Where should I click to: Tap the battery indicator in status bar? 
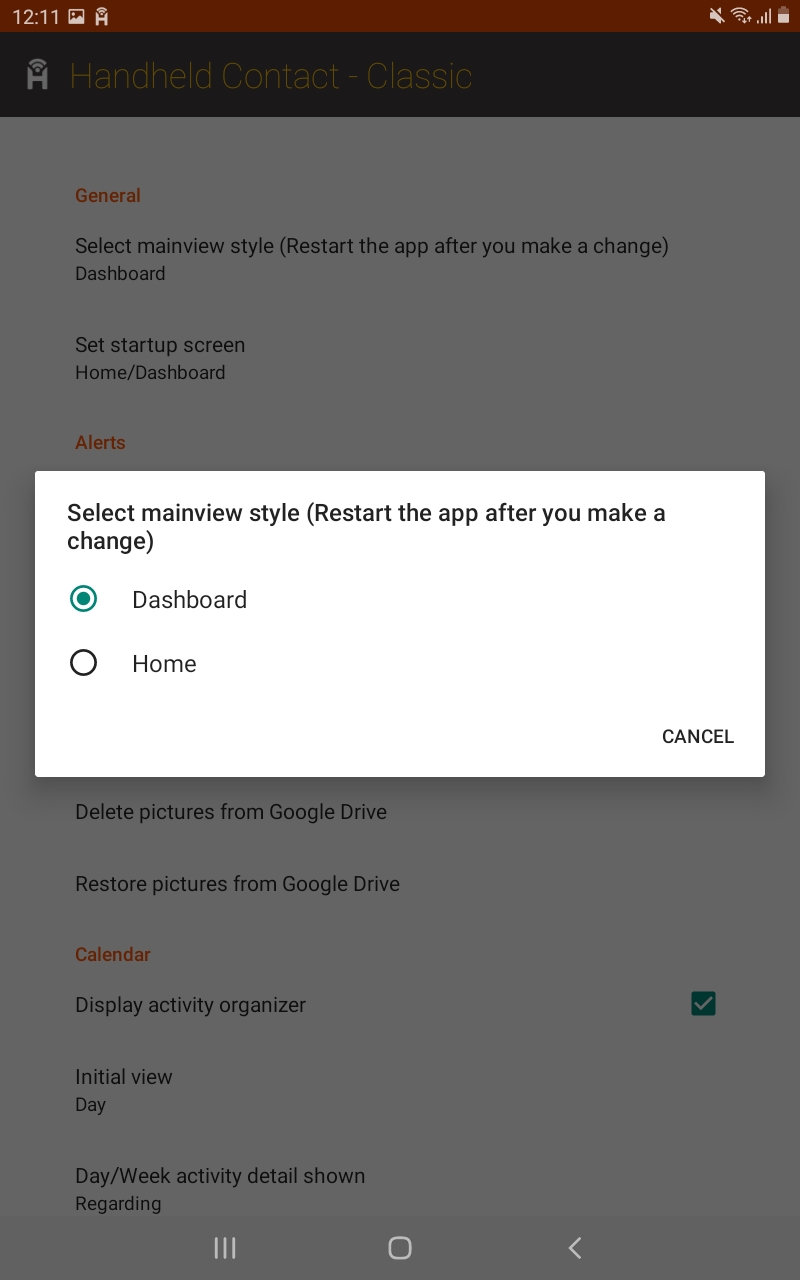783,15
